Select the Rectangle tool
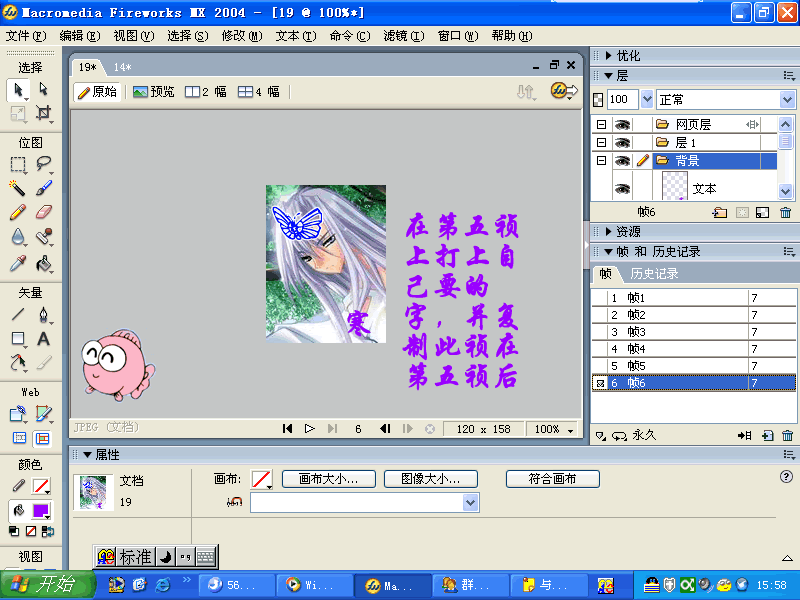Screen dimensions: 800x600 tap(18, 338)
